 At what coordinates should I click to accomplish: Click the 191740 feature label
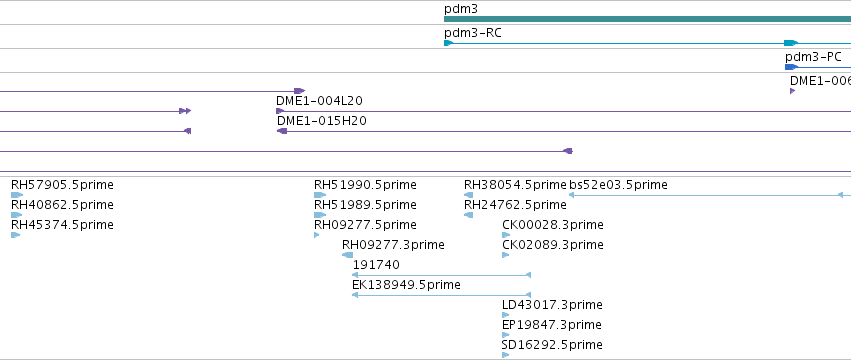coord(376,265)
